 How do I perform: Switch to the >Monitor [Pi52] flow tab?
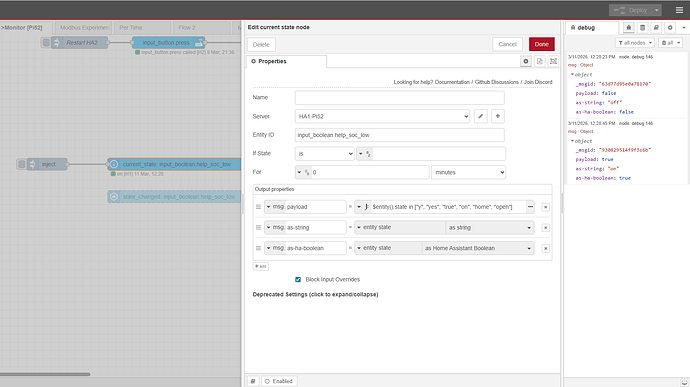tap(26, 27)
